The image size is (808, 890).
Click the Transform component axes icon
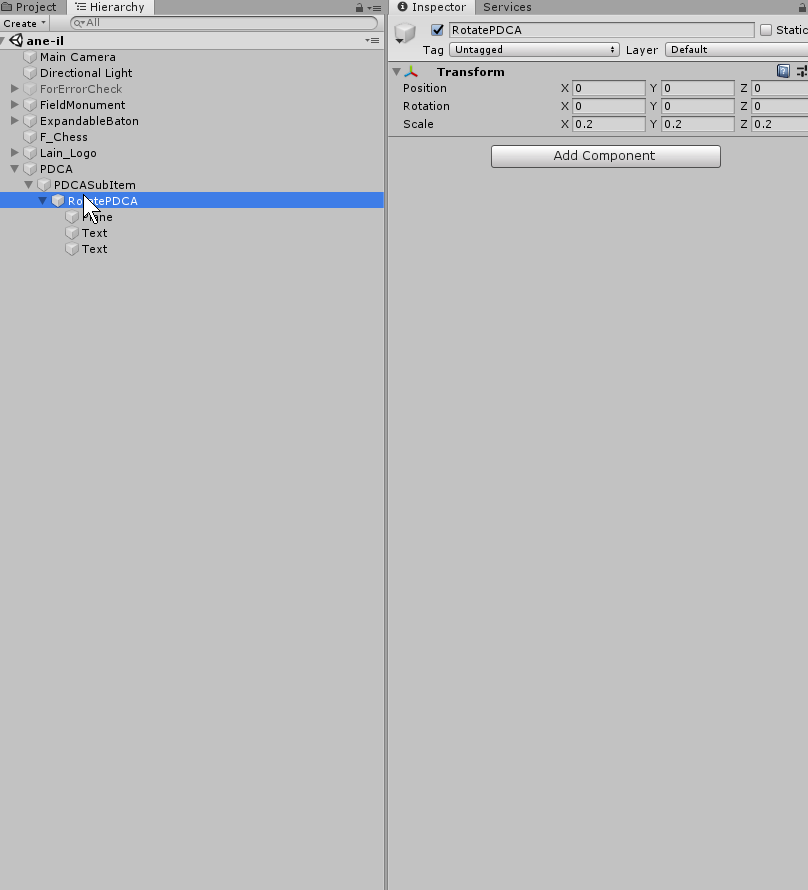411,72
